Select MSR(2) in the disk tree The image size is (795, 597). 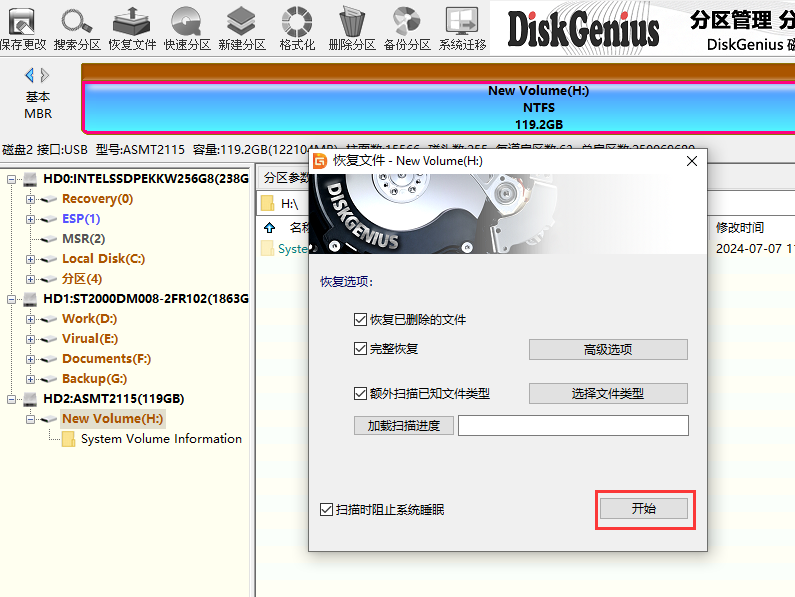click(x=83, y=239)
